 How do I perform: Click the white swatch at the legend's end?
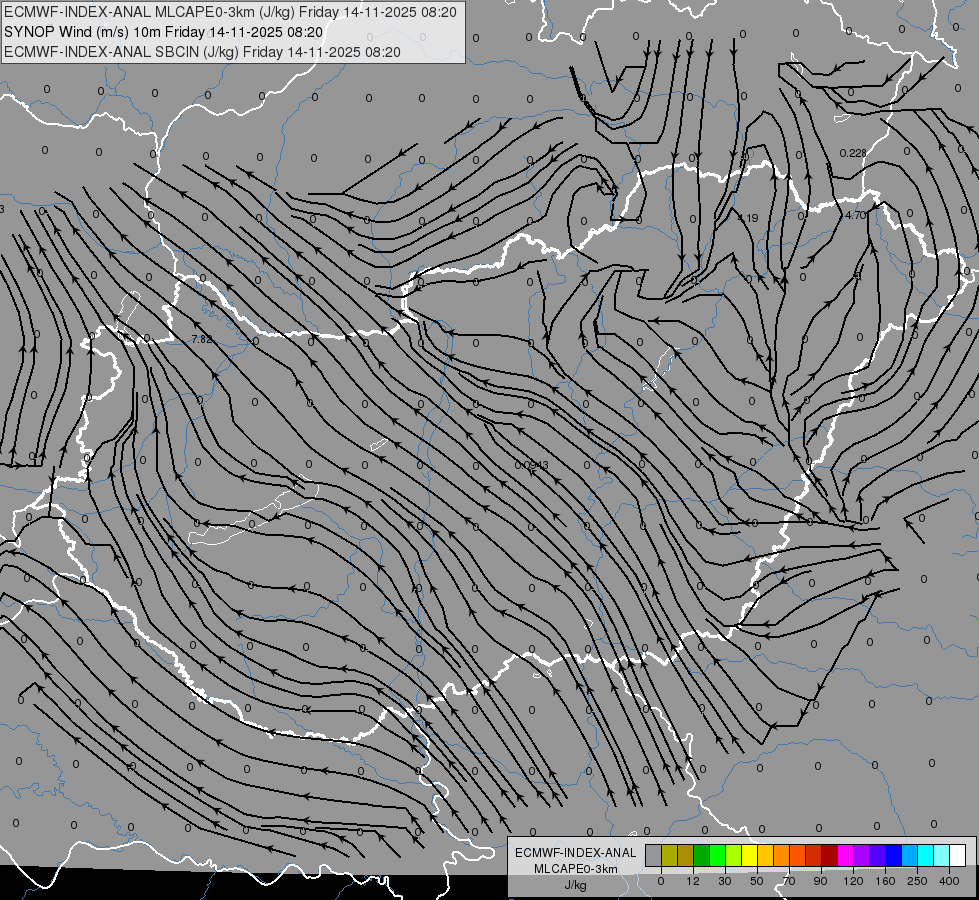click(x=958, y=855)
